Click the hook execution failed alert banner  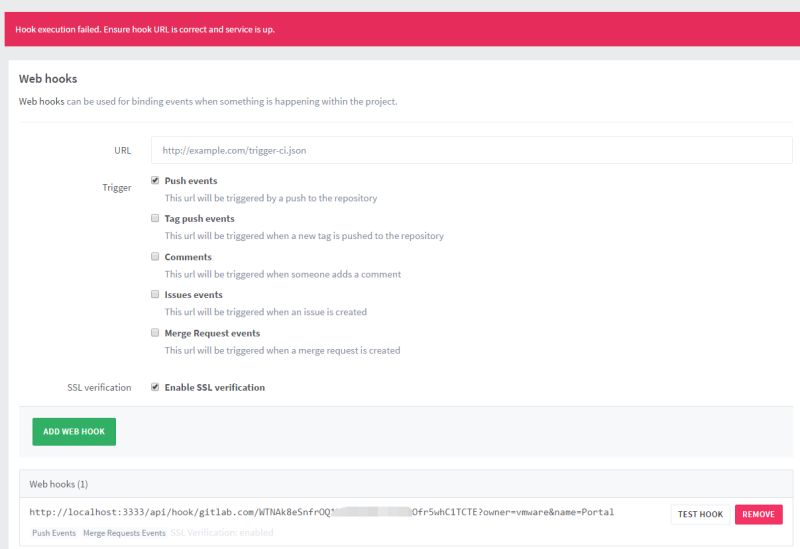coord(402,29)
